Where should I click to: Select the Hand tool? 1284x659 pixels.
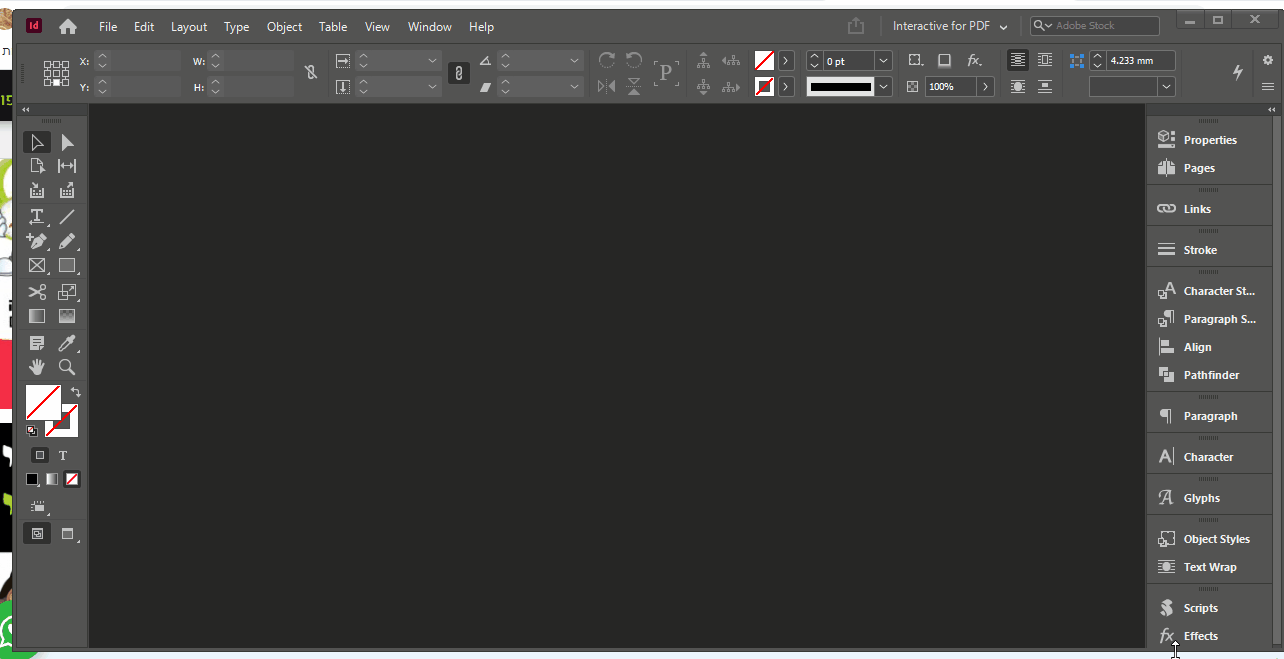pos(37,367)
